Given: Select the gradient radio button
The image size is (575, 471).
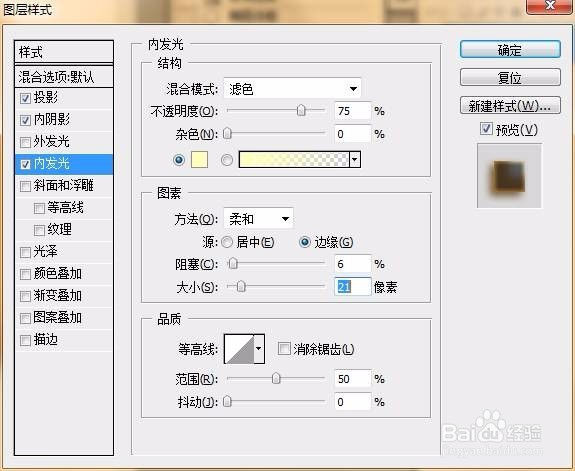Looking at the screenshot, I should (x=227, y=160).
